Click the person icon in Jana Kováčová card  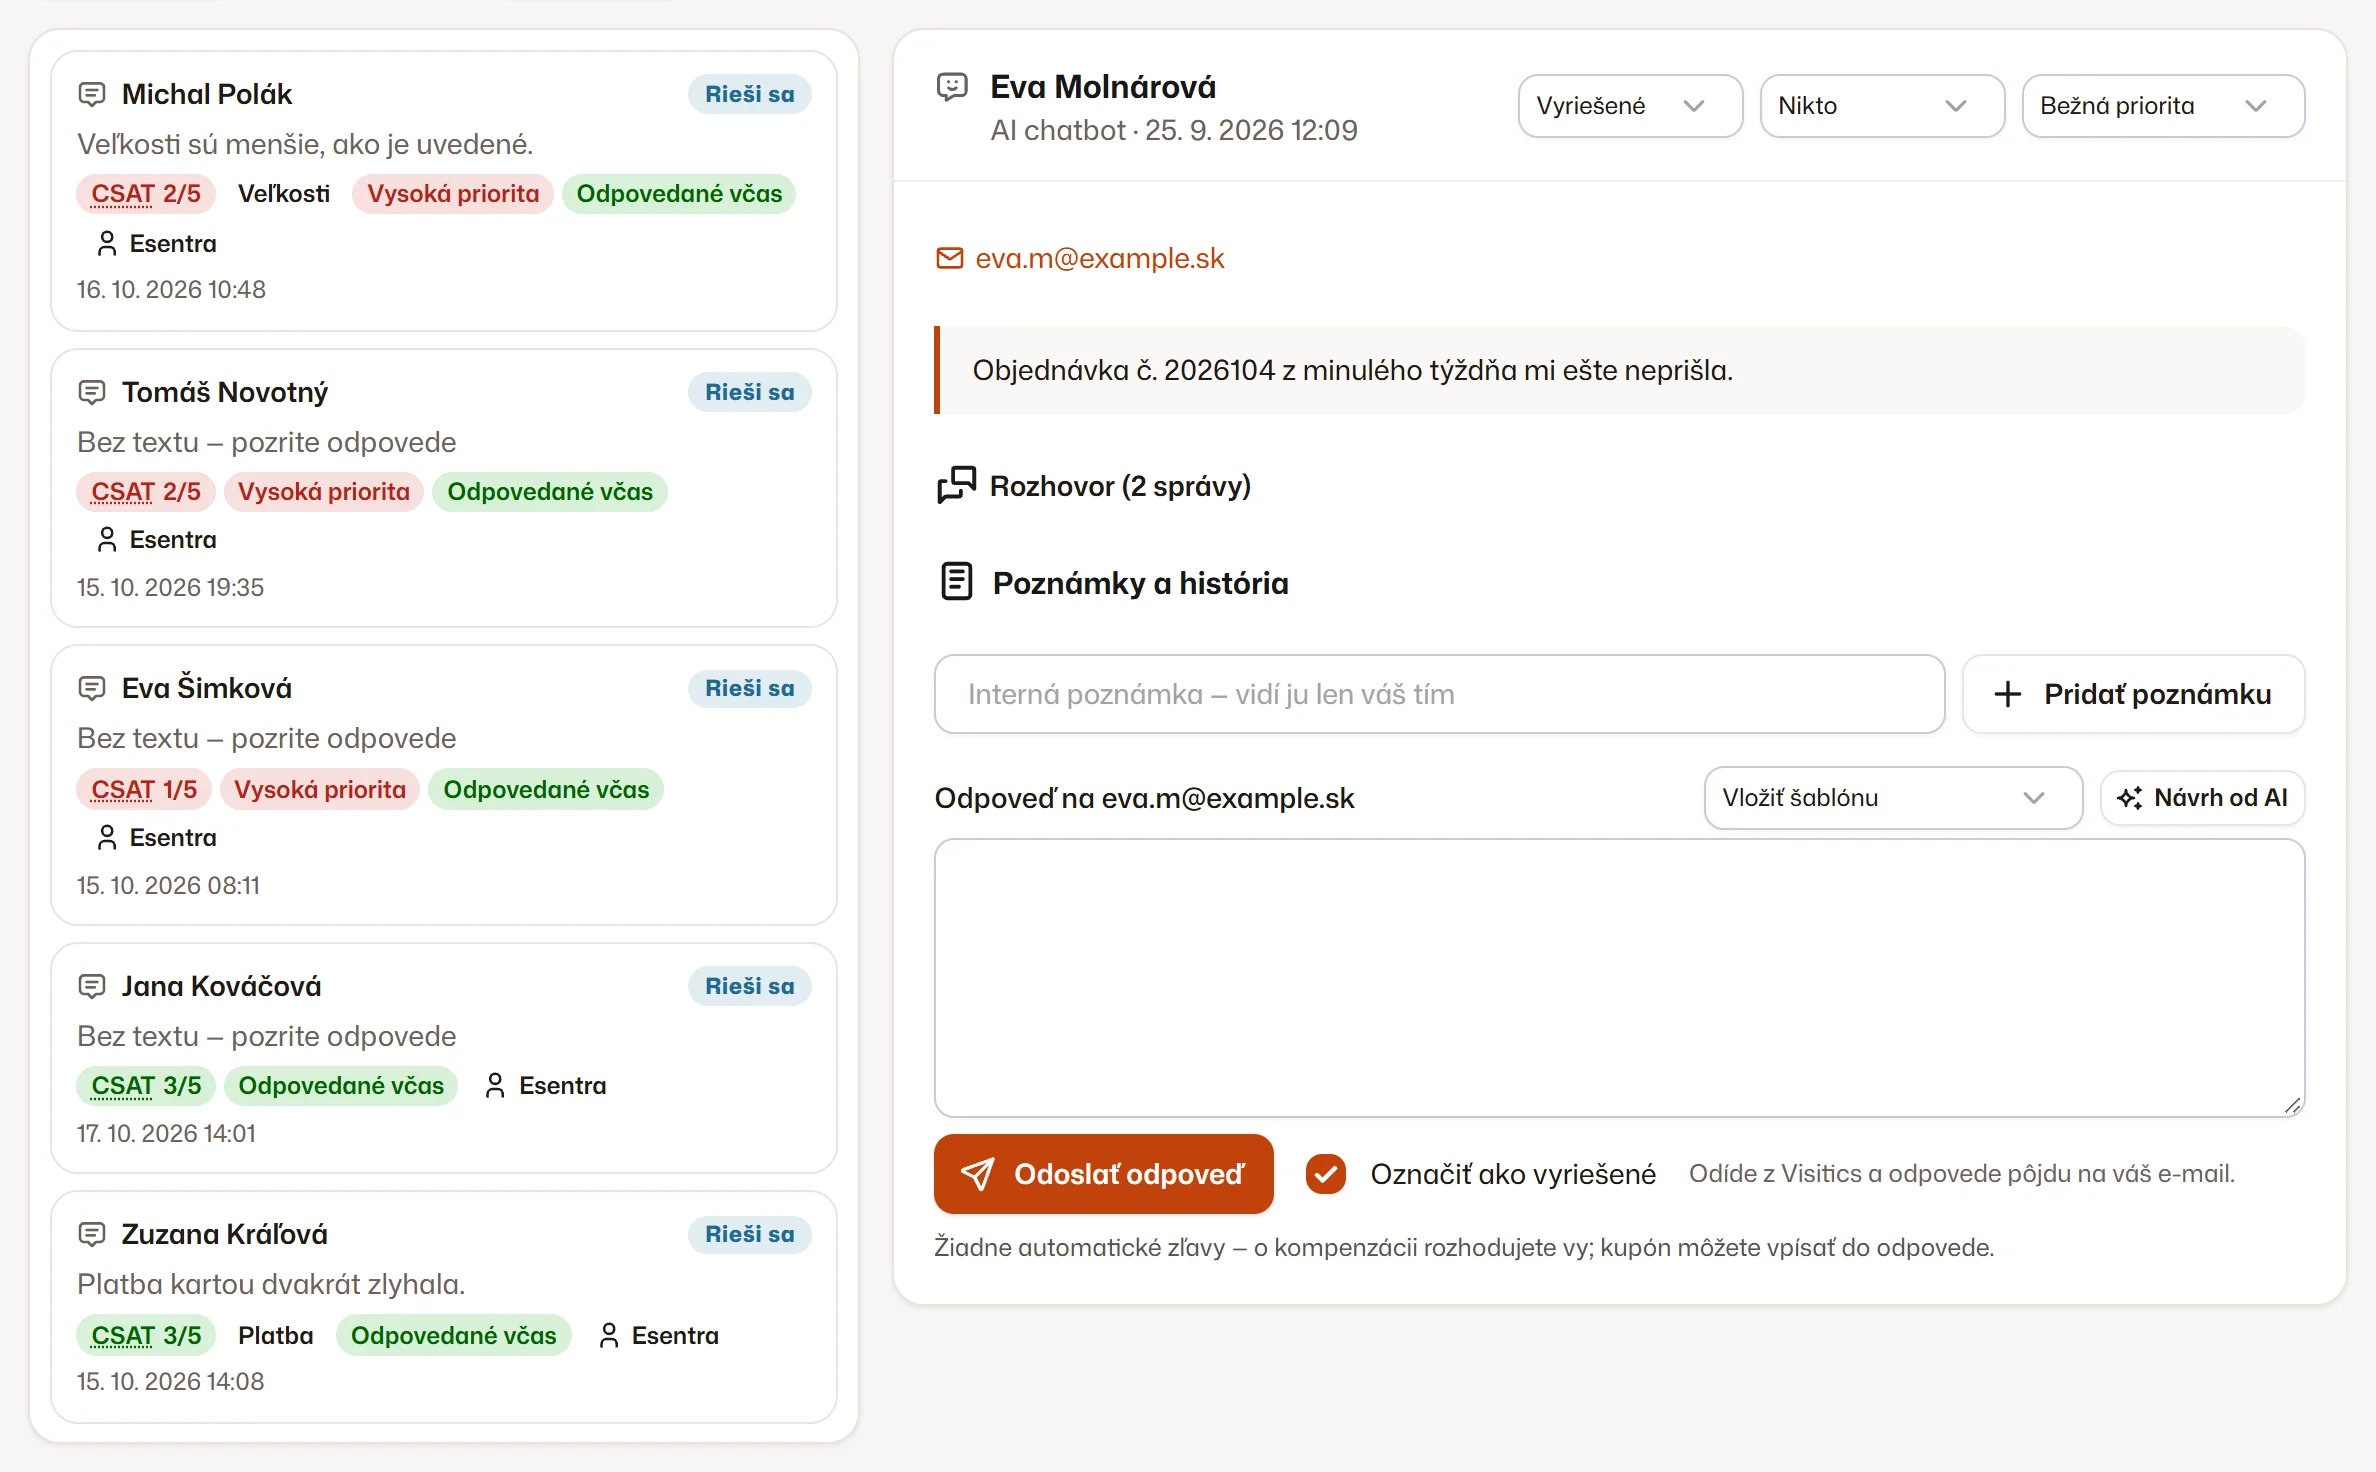pos(495,1086)
